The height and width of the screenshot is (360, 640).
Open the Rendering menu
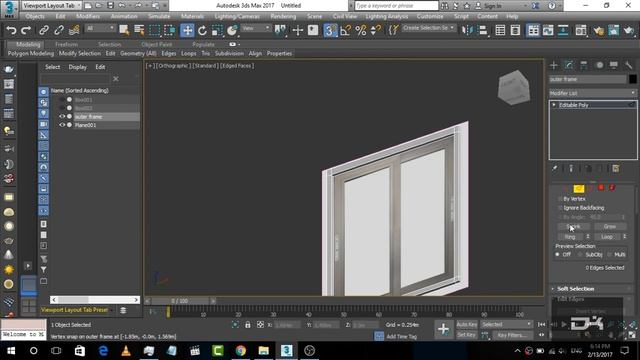(283, 16)
